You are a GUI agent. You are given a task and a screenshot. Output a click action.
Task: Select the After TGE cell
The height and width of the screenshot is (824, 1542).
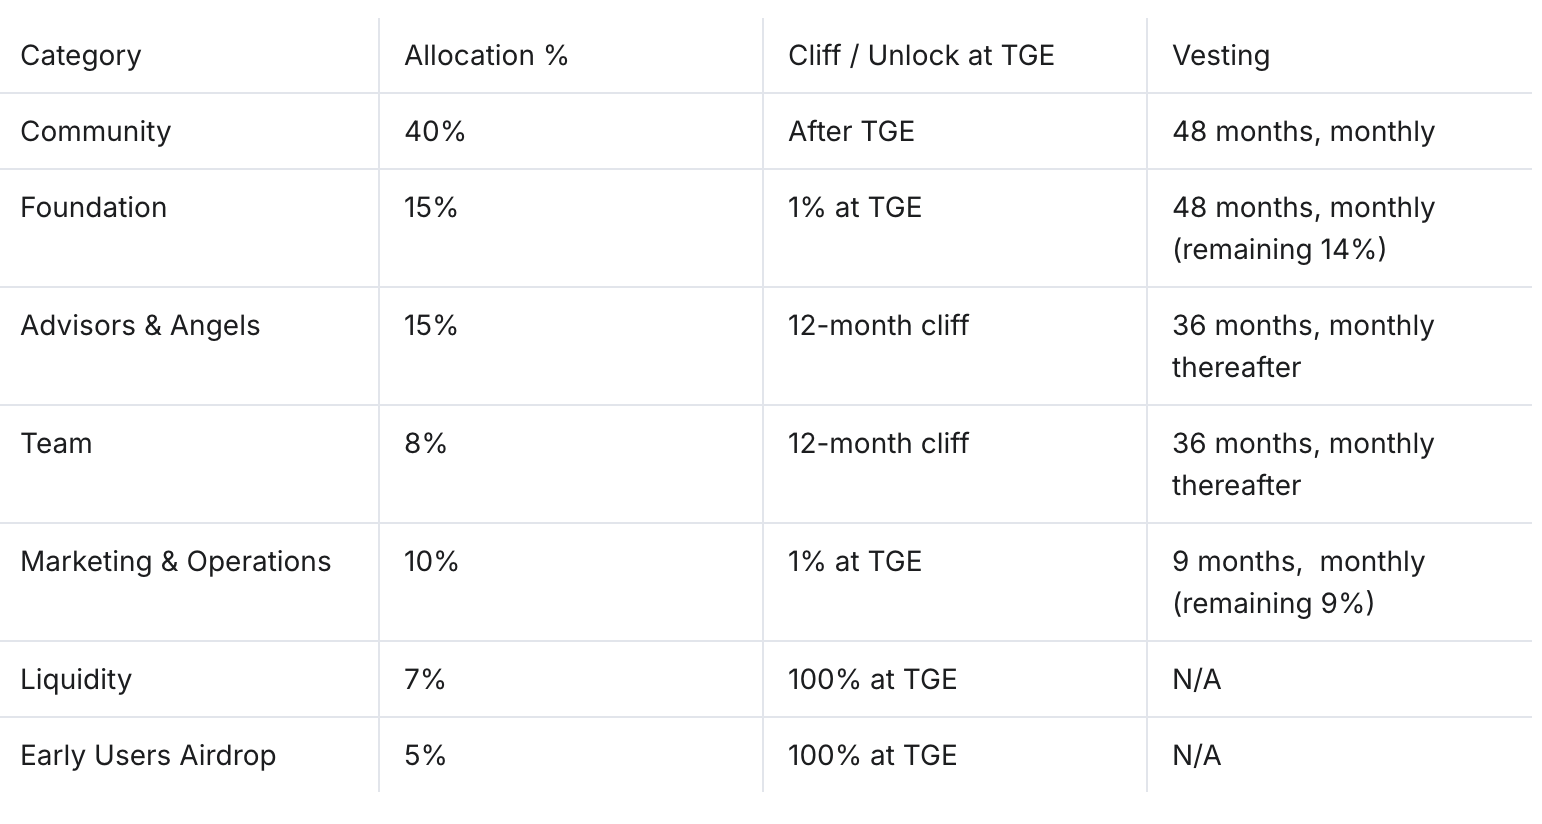tap(851, 132)
